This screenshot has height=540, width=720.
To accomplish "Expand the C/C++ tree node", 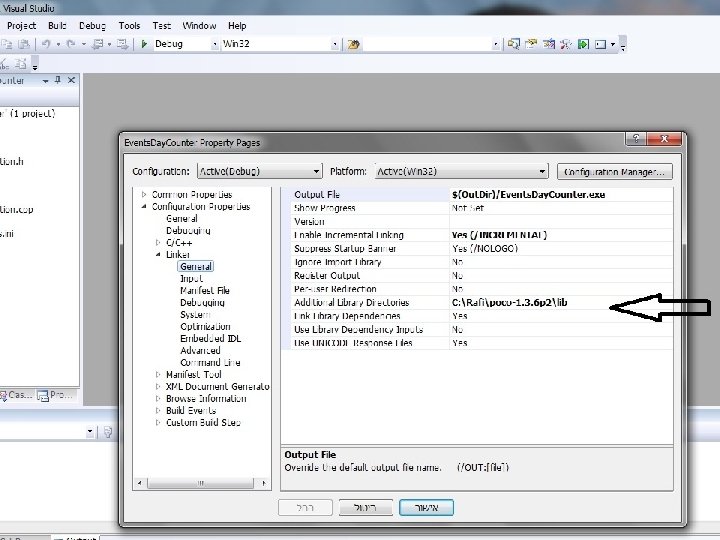I will (x=158, y=242).
